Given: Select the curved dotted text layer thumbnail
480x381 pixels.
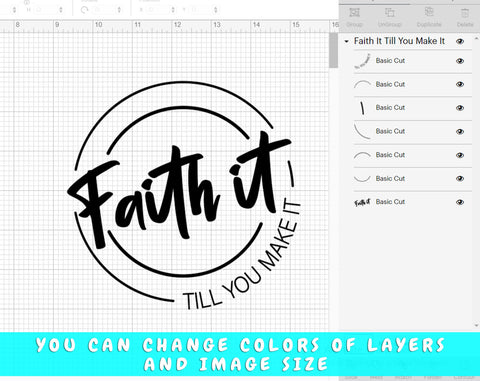Looking at the screenshot, I should click(x=362, y=61).
